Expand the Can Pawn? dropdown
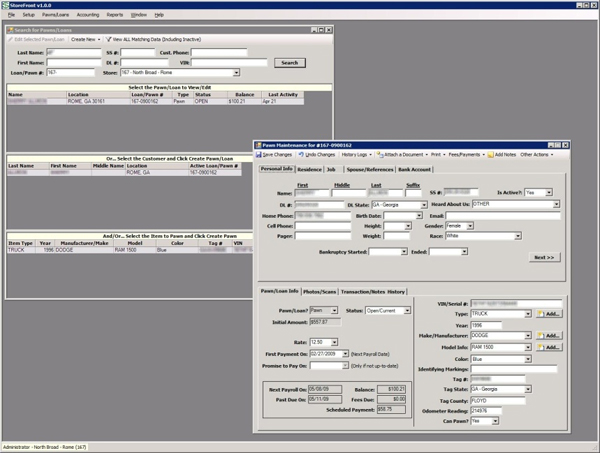The width and height of the screenshot is (600, 453). pos(495,421)
